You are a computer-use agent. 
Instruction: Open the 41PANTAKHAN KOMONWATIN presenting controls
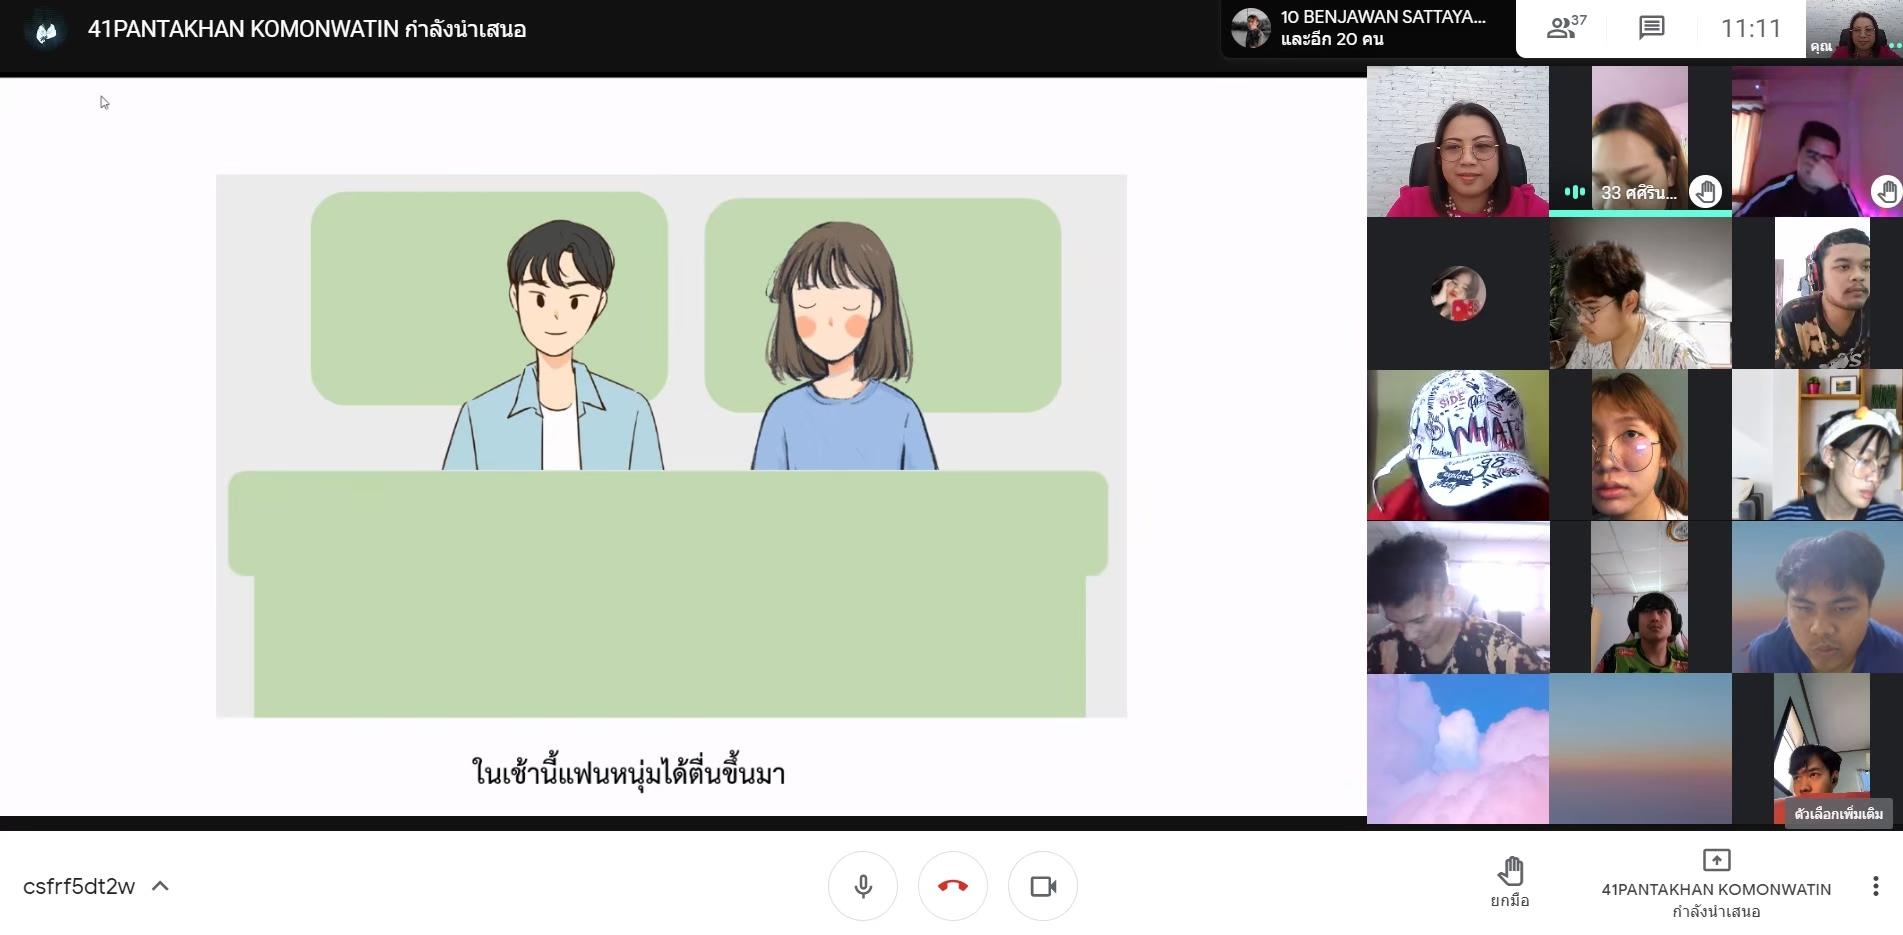(1716, 884)
